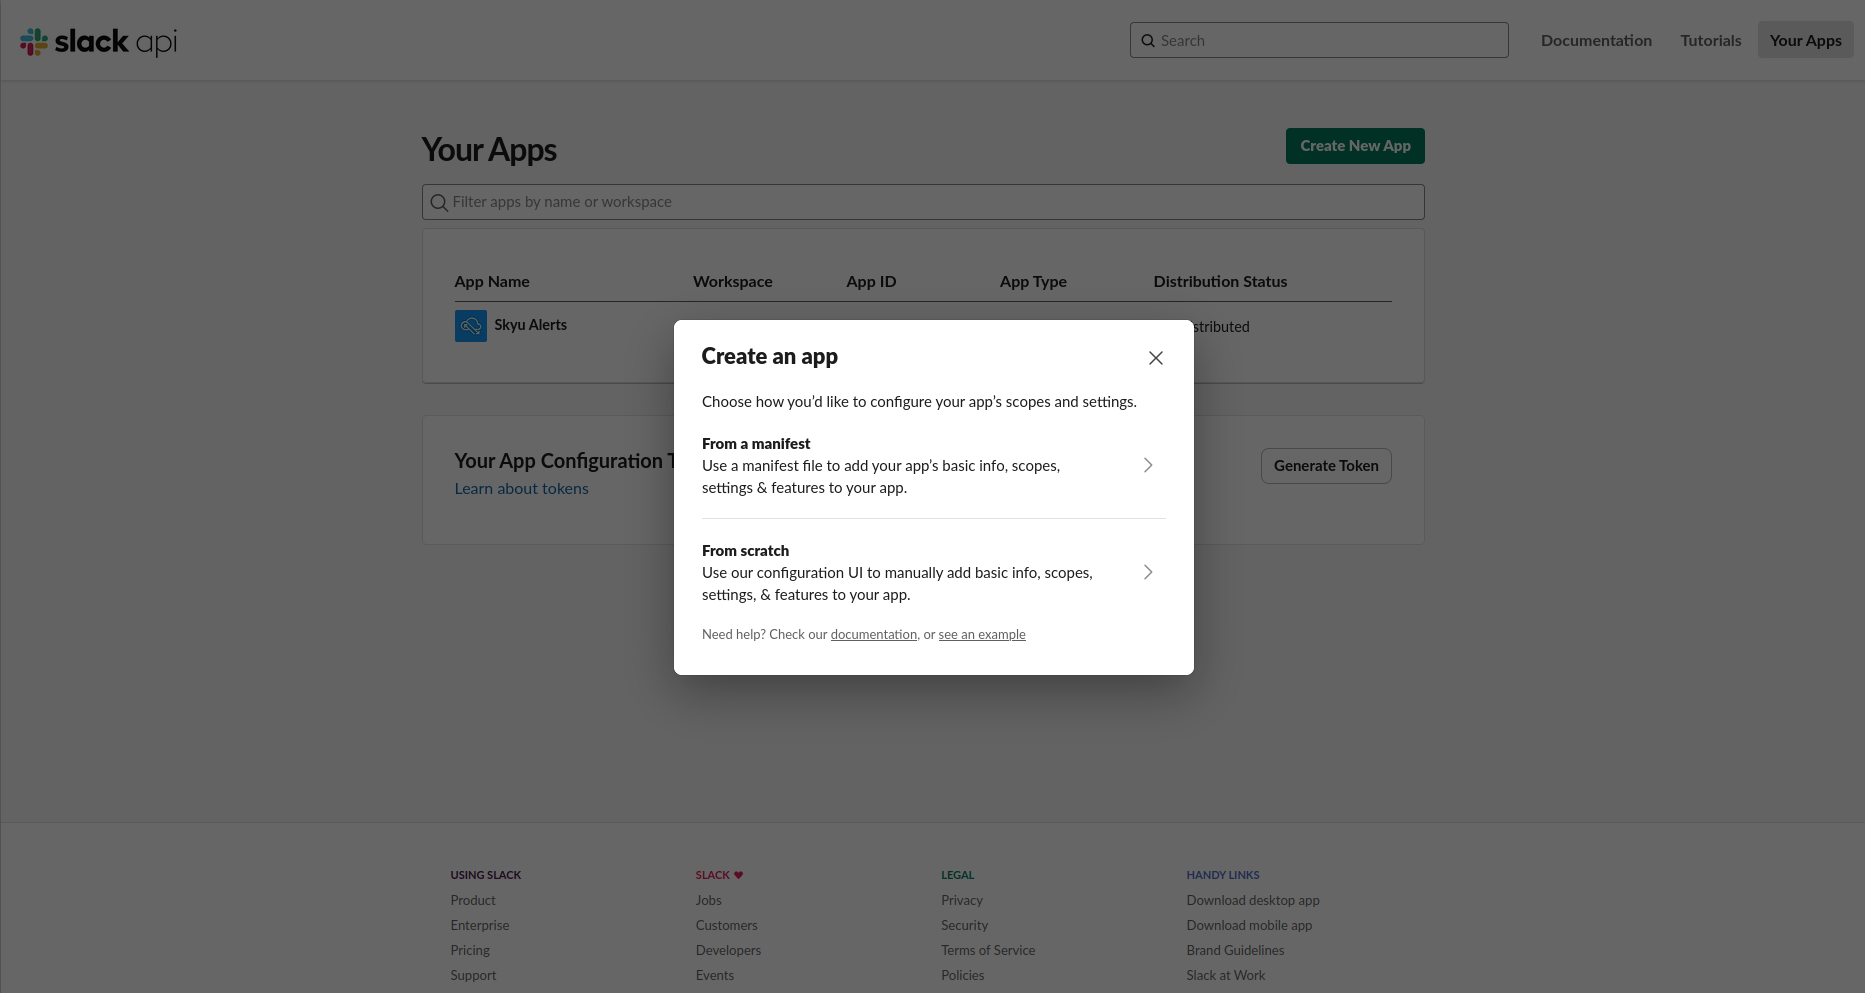Click the heart icon next to SLACK
The width and height of the screenshot is (1865, 993).
point(738,875)
